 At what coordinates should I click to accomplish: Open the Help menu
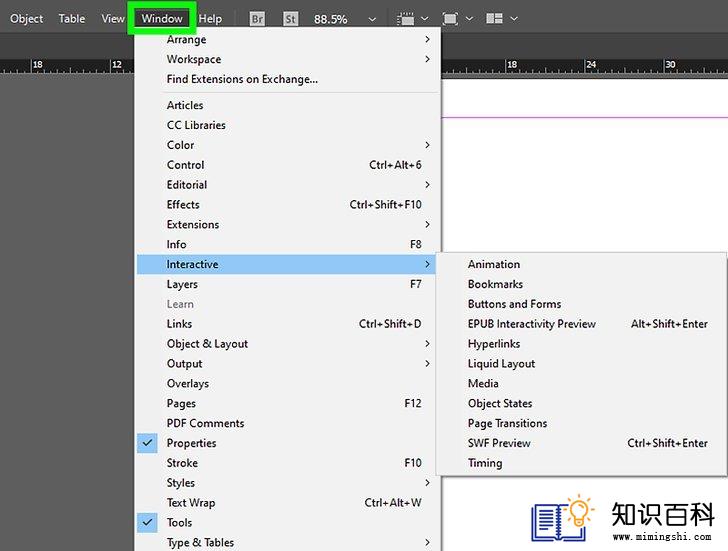210,19
